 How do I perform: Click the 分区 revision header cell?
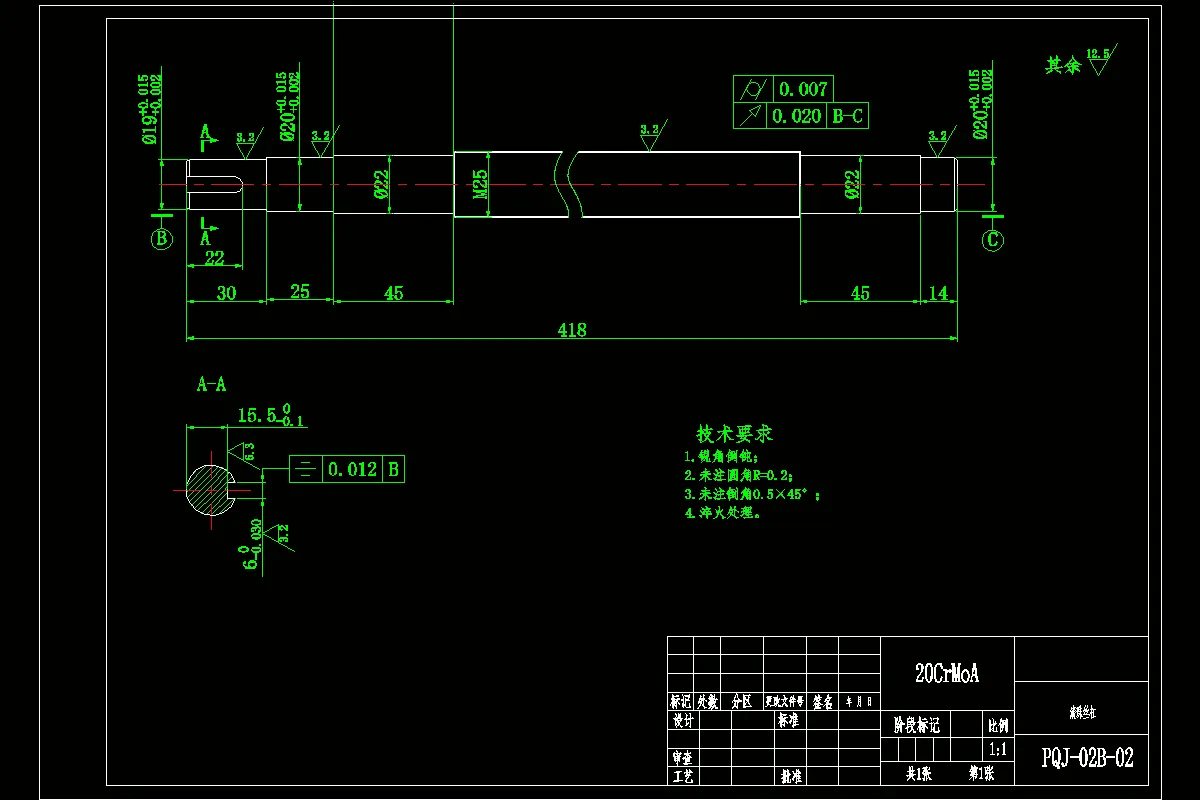point(741,702)
